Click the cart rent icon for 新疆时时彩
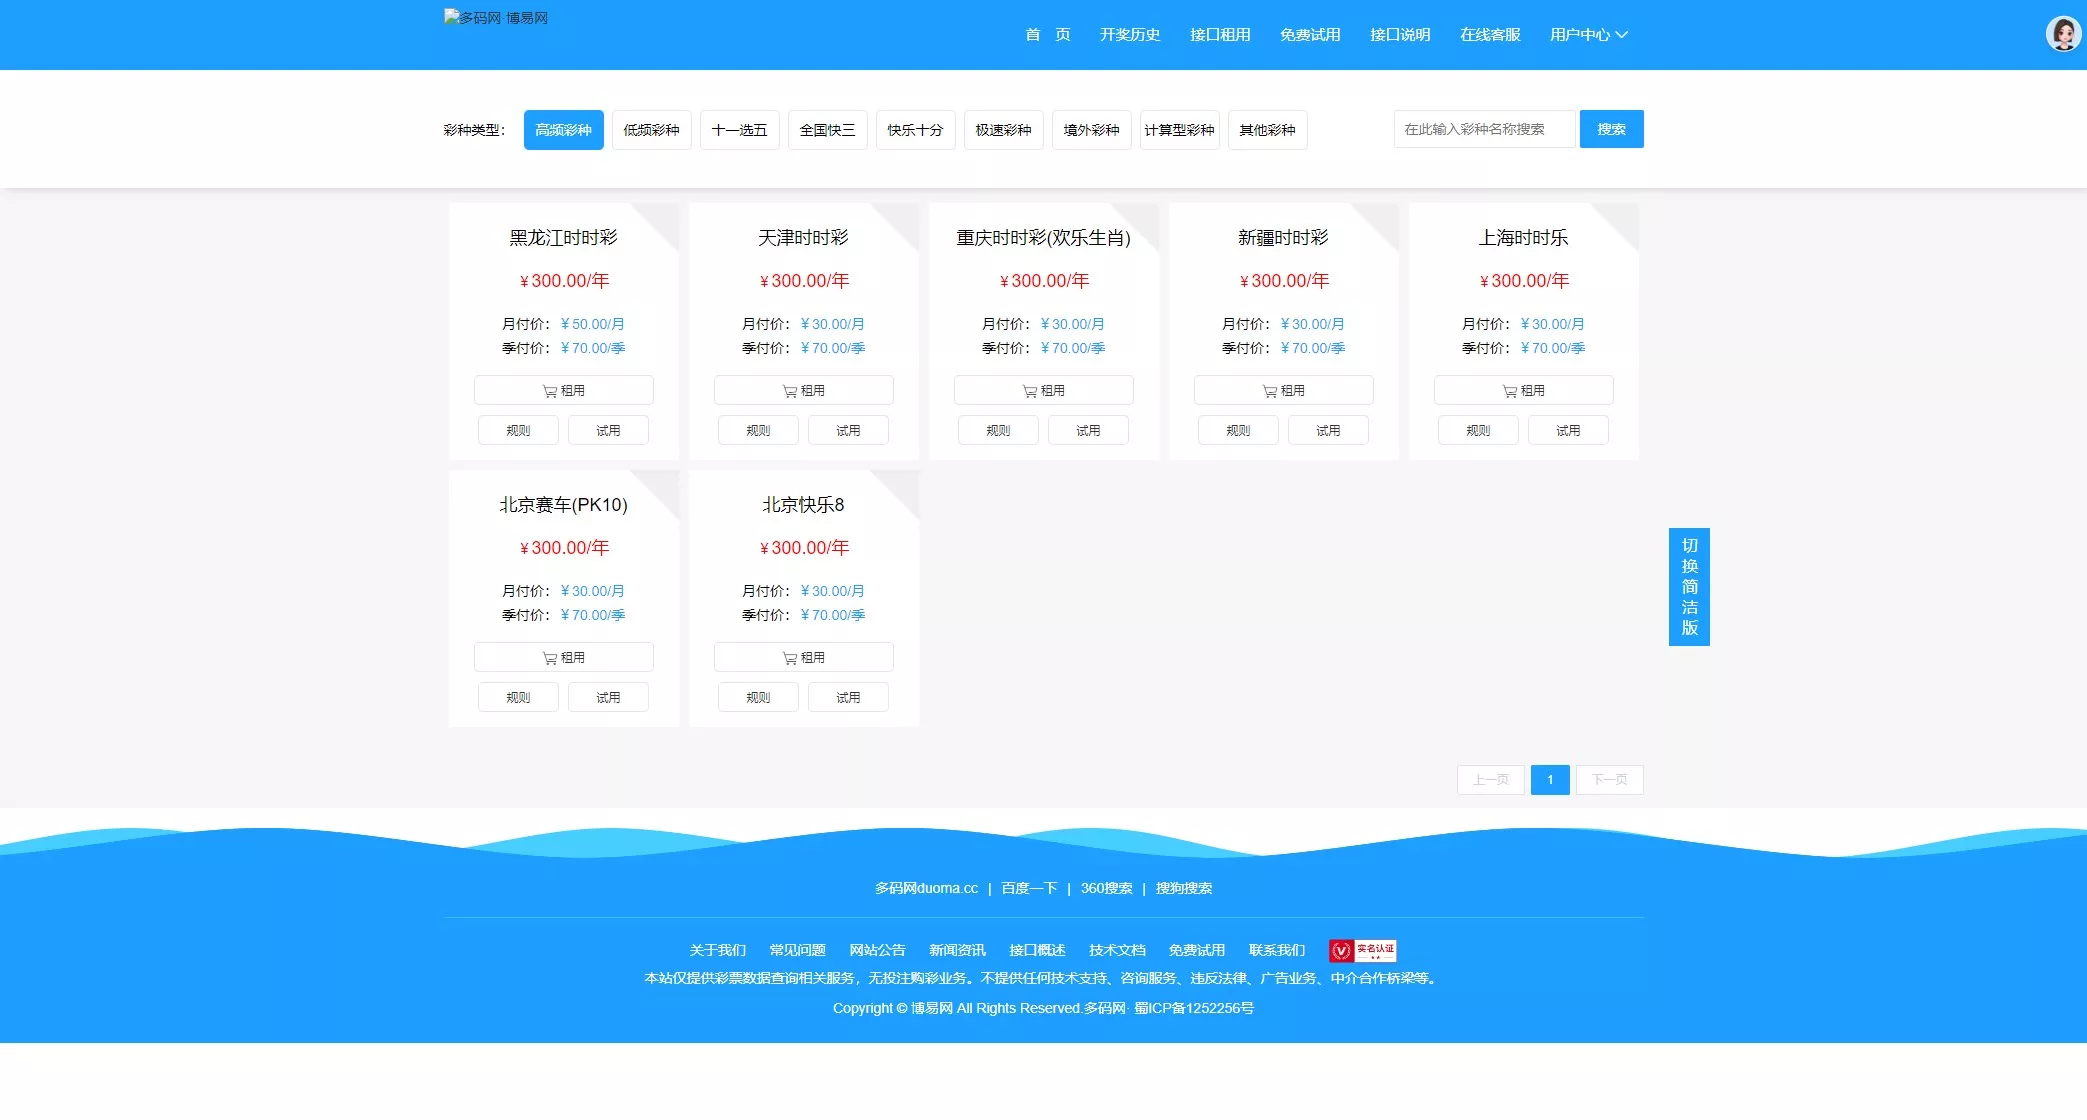Screen dimensions: 2087x1120 1270,391
